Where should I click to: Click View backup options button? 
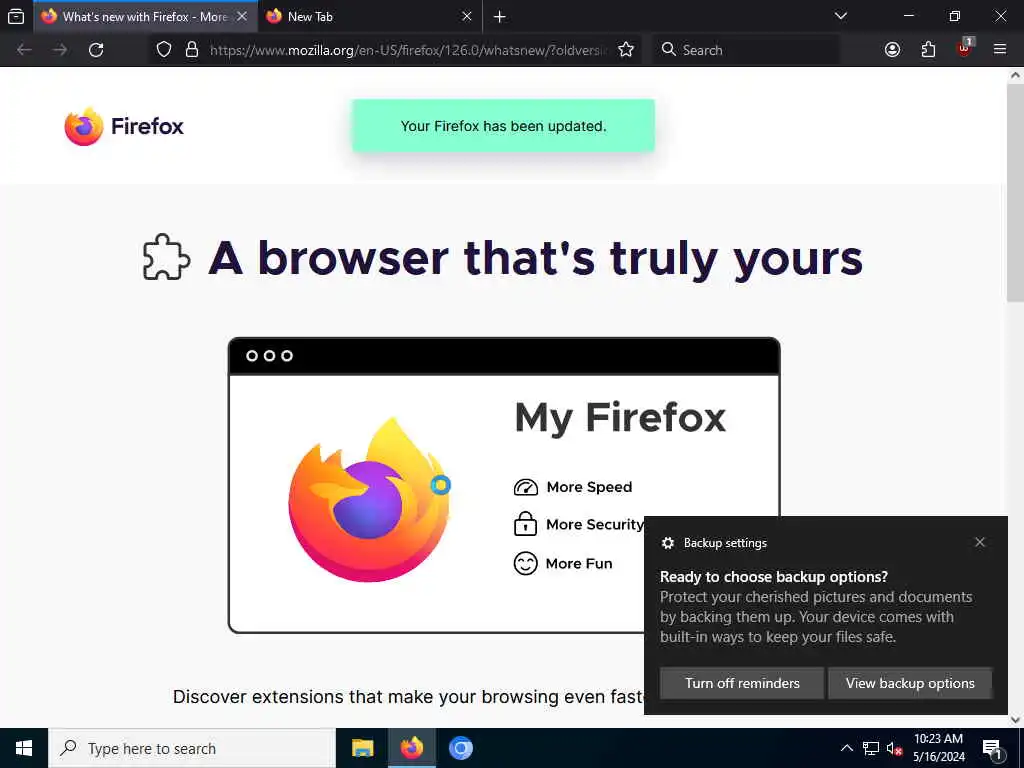910,683
